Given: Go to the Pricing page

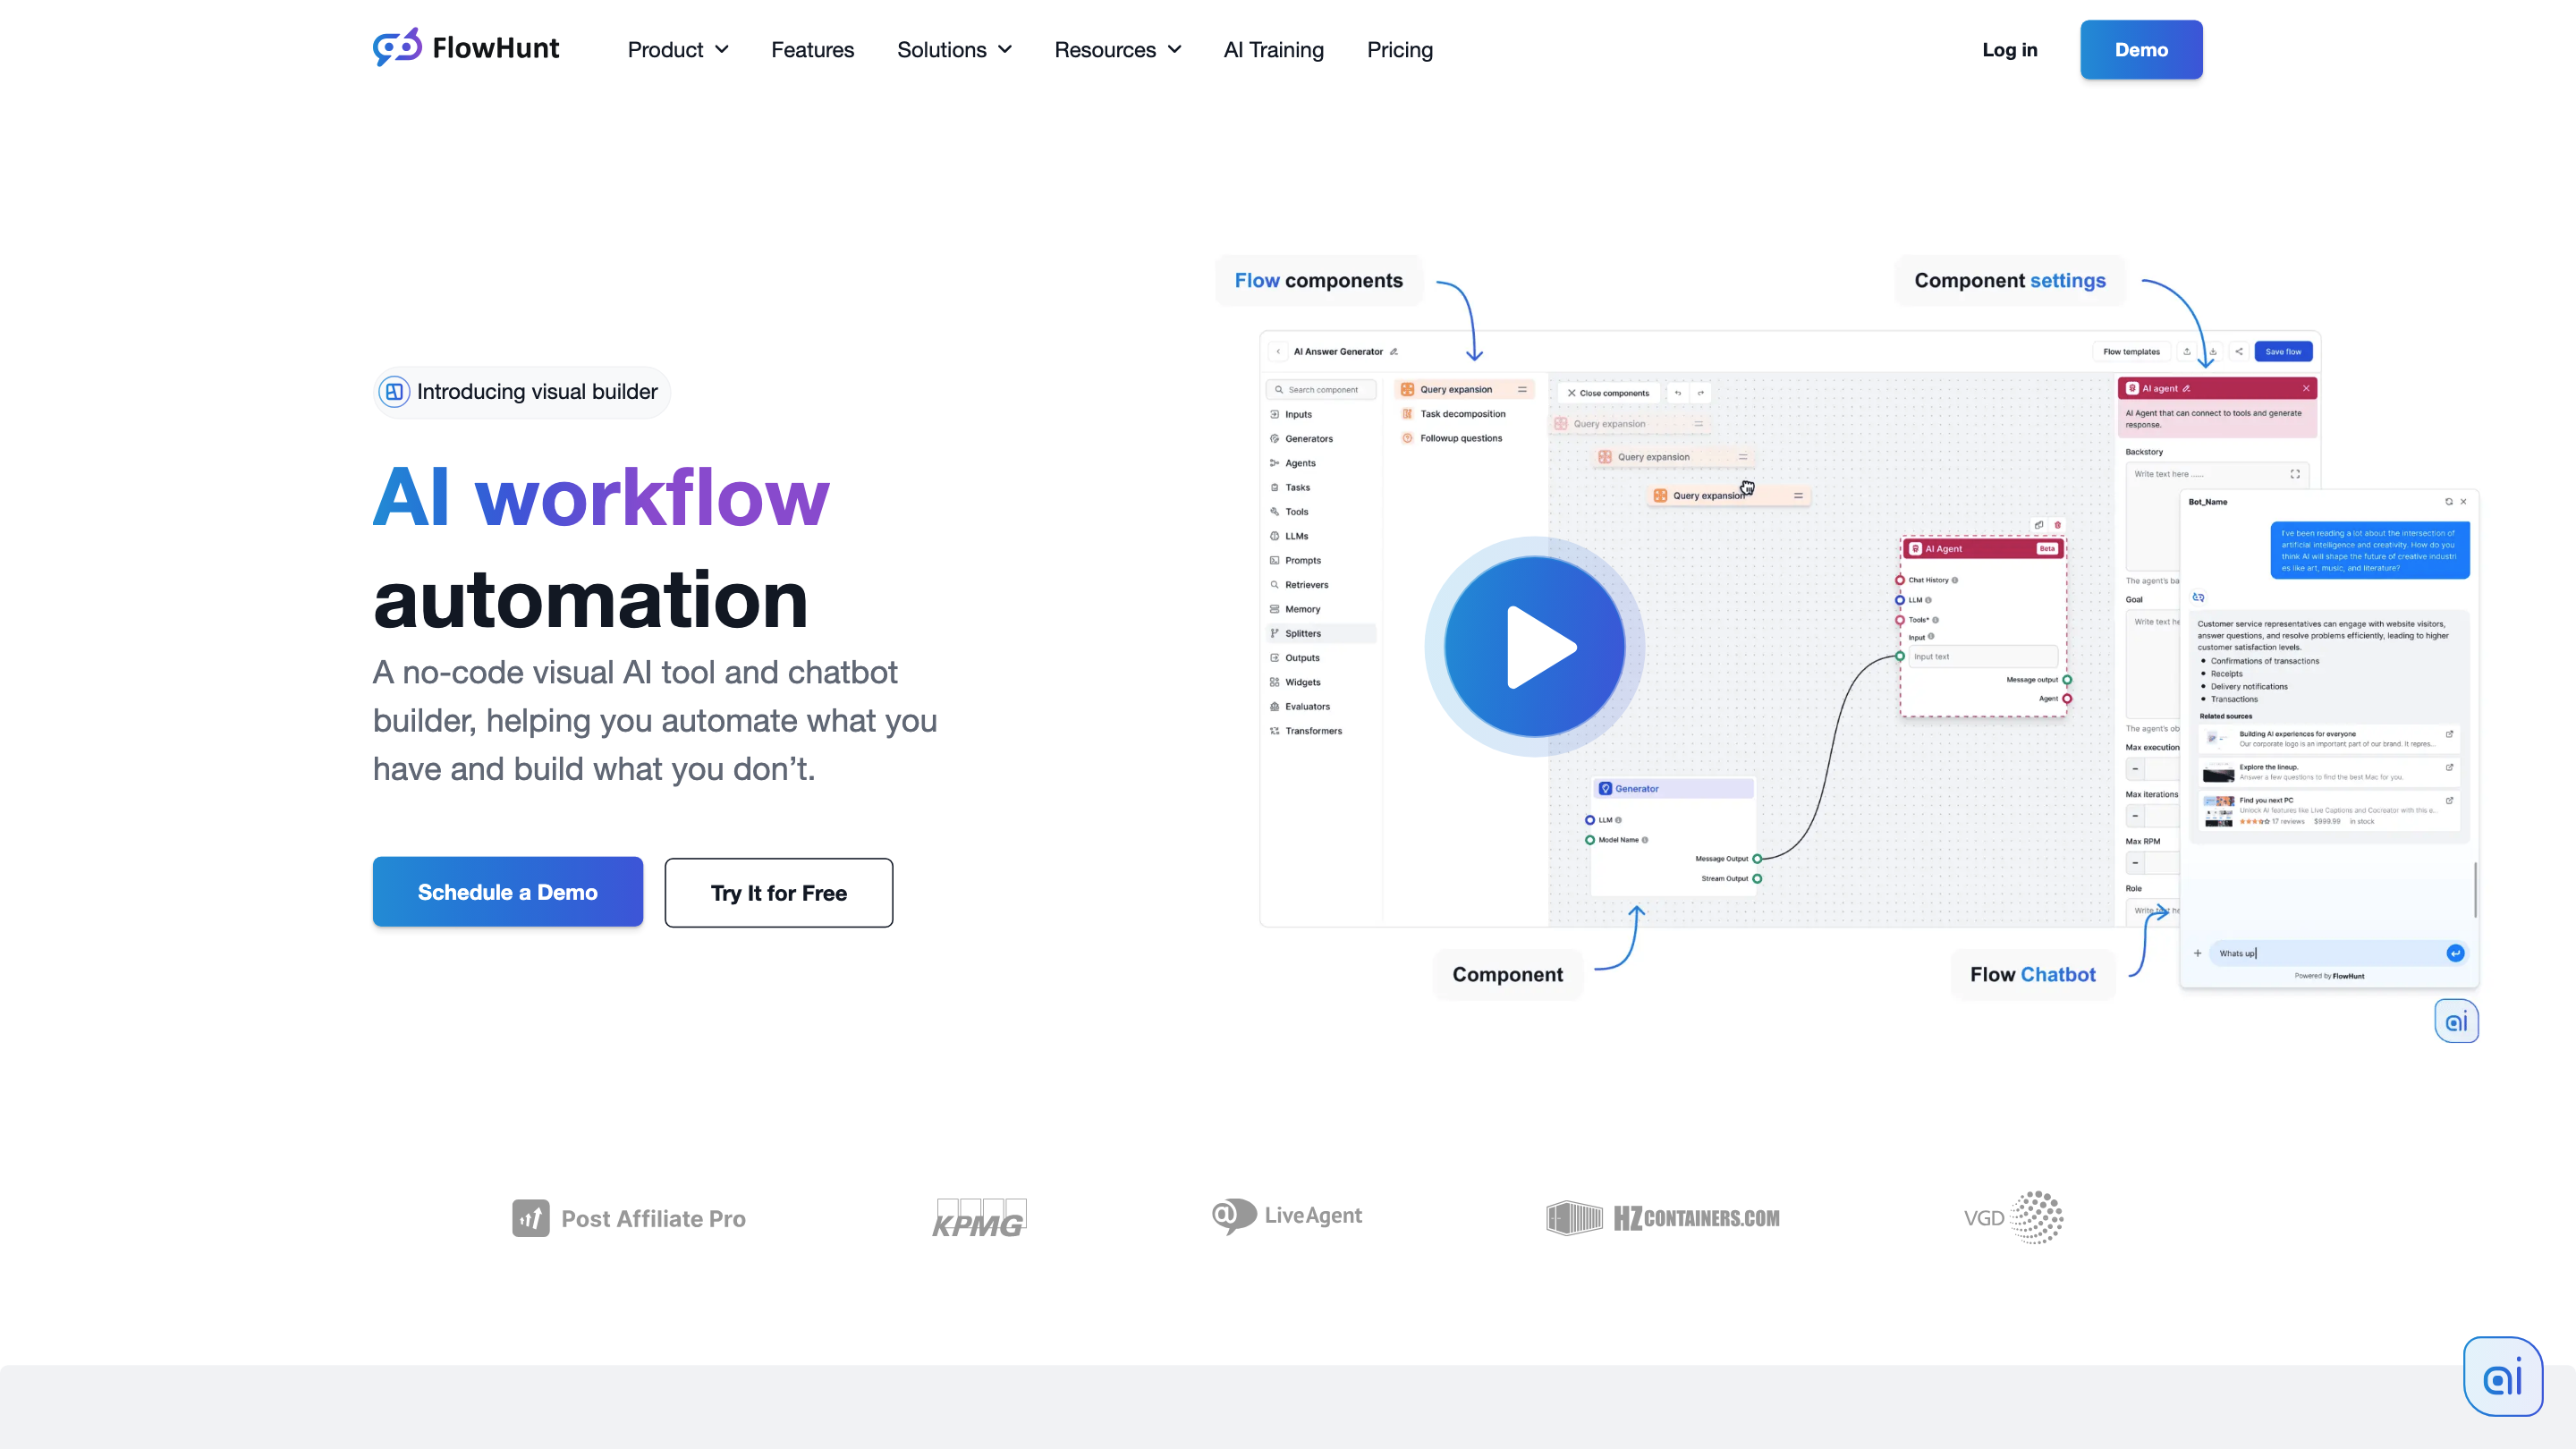Looking at the screenshot, I should [x=1399, y=50].
